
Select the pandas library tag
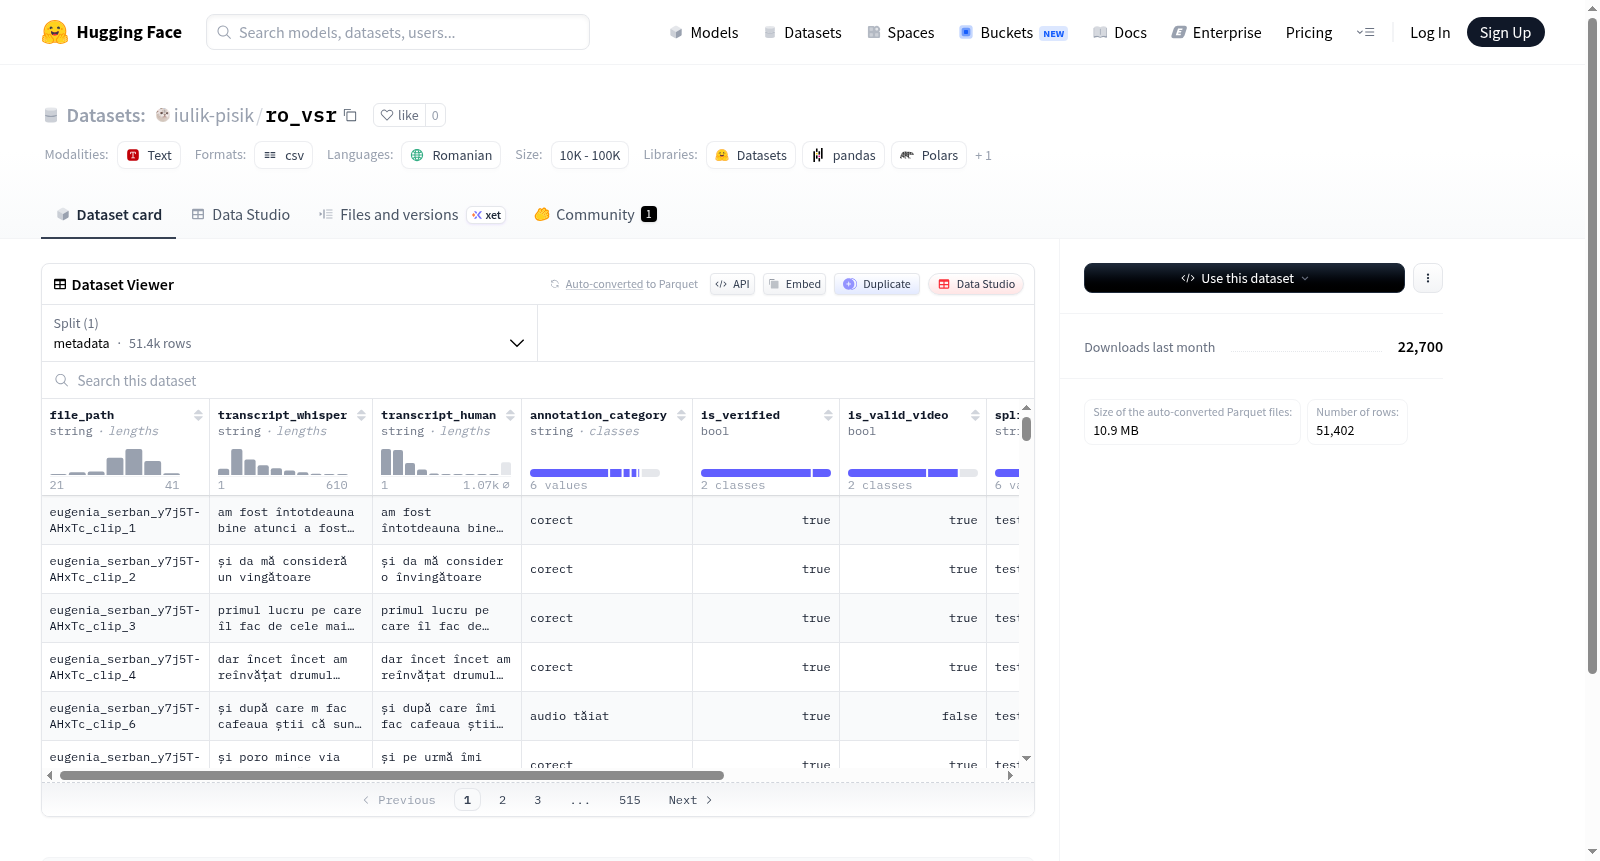pyautogui.click(x=843, y=155)
